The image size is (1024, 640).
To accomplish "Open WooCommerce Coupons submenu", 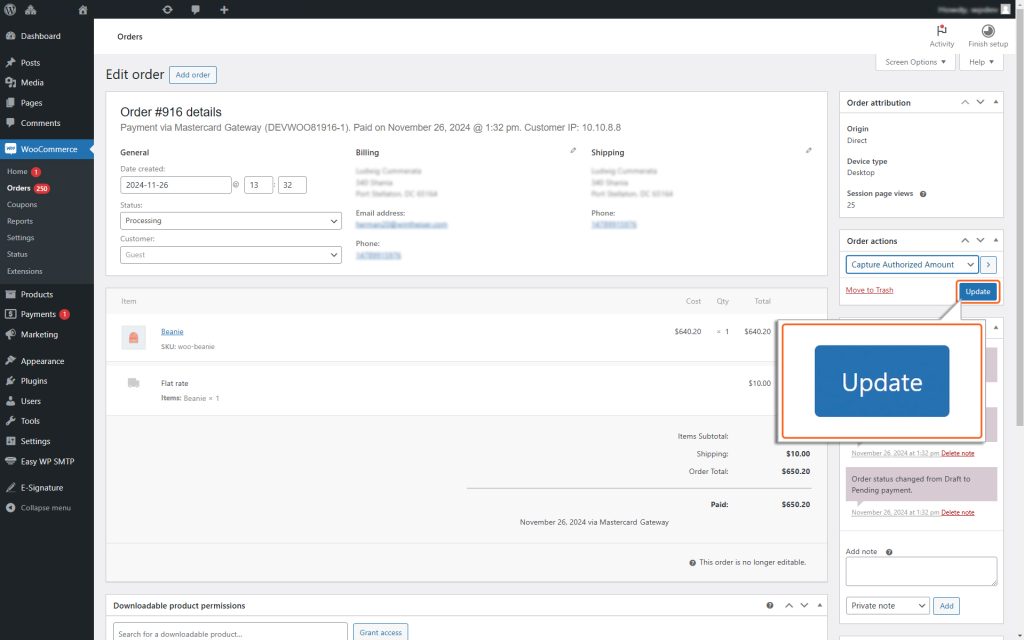I will coord(22,204).
